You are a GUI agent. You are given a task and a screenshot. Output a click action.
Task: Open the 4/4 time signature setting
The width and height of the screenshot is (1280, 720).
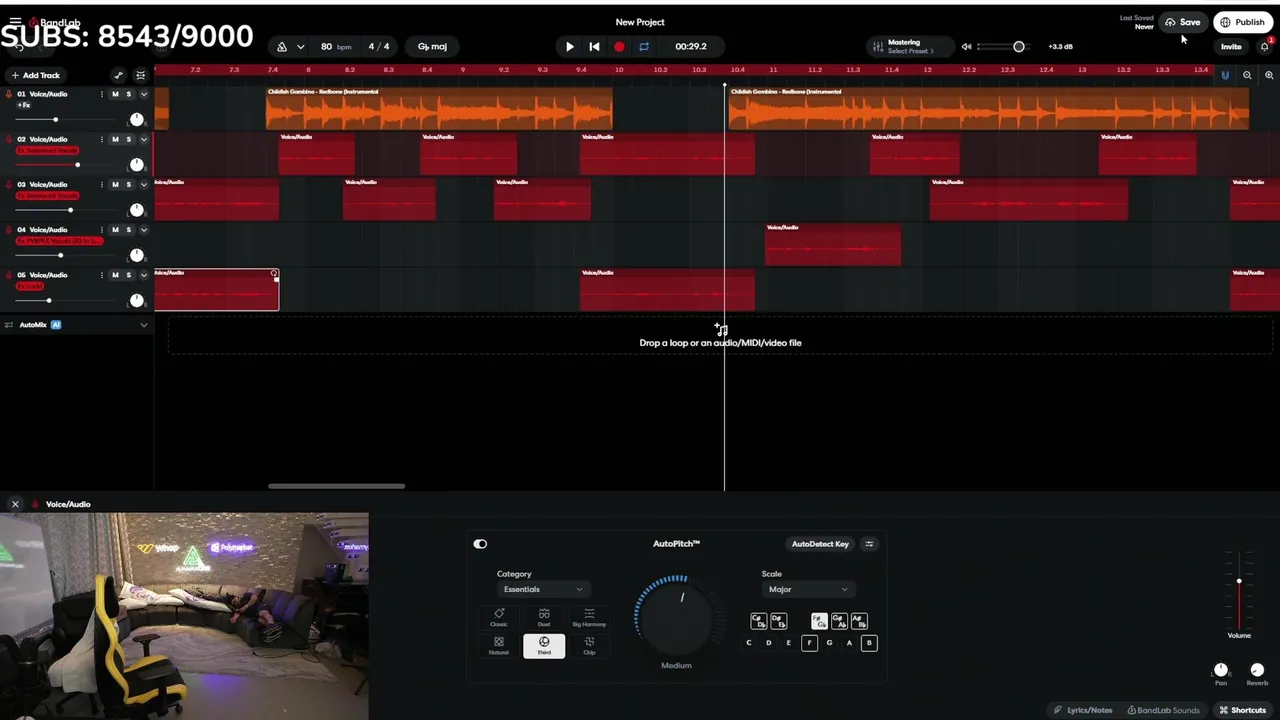pos(379,47)
